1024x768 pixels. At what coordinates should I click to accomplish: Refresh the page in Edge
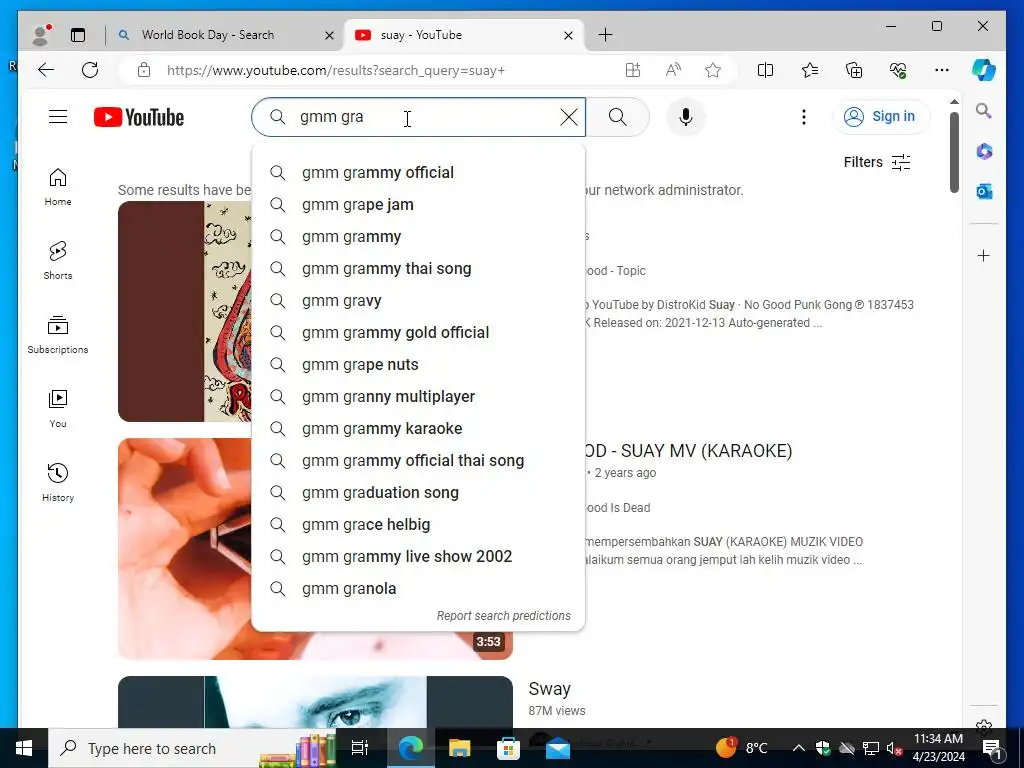pos(90,70)
